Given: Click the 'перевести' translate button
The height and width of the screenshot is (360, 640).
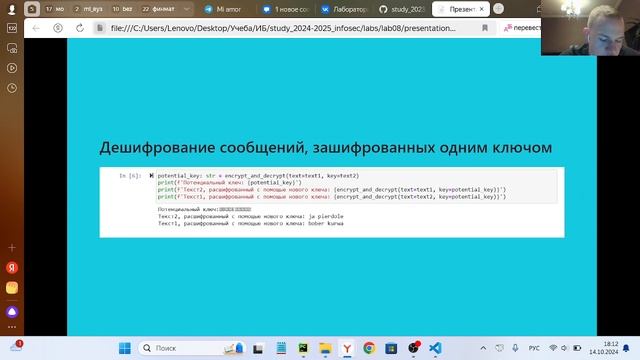Looking at the screenshot, I should point(522,28).
